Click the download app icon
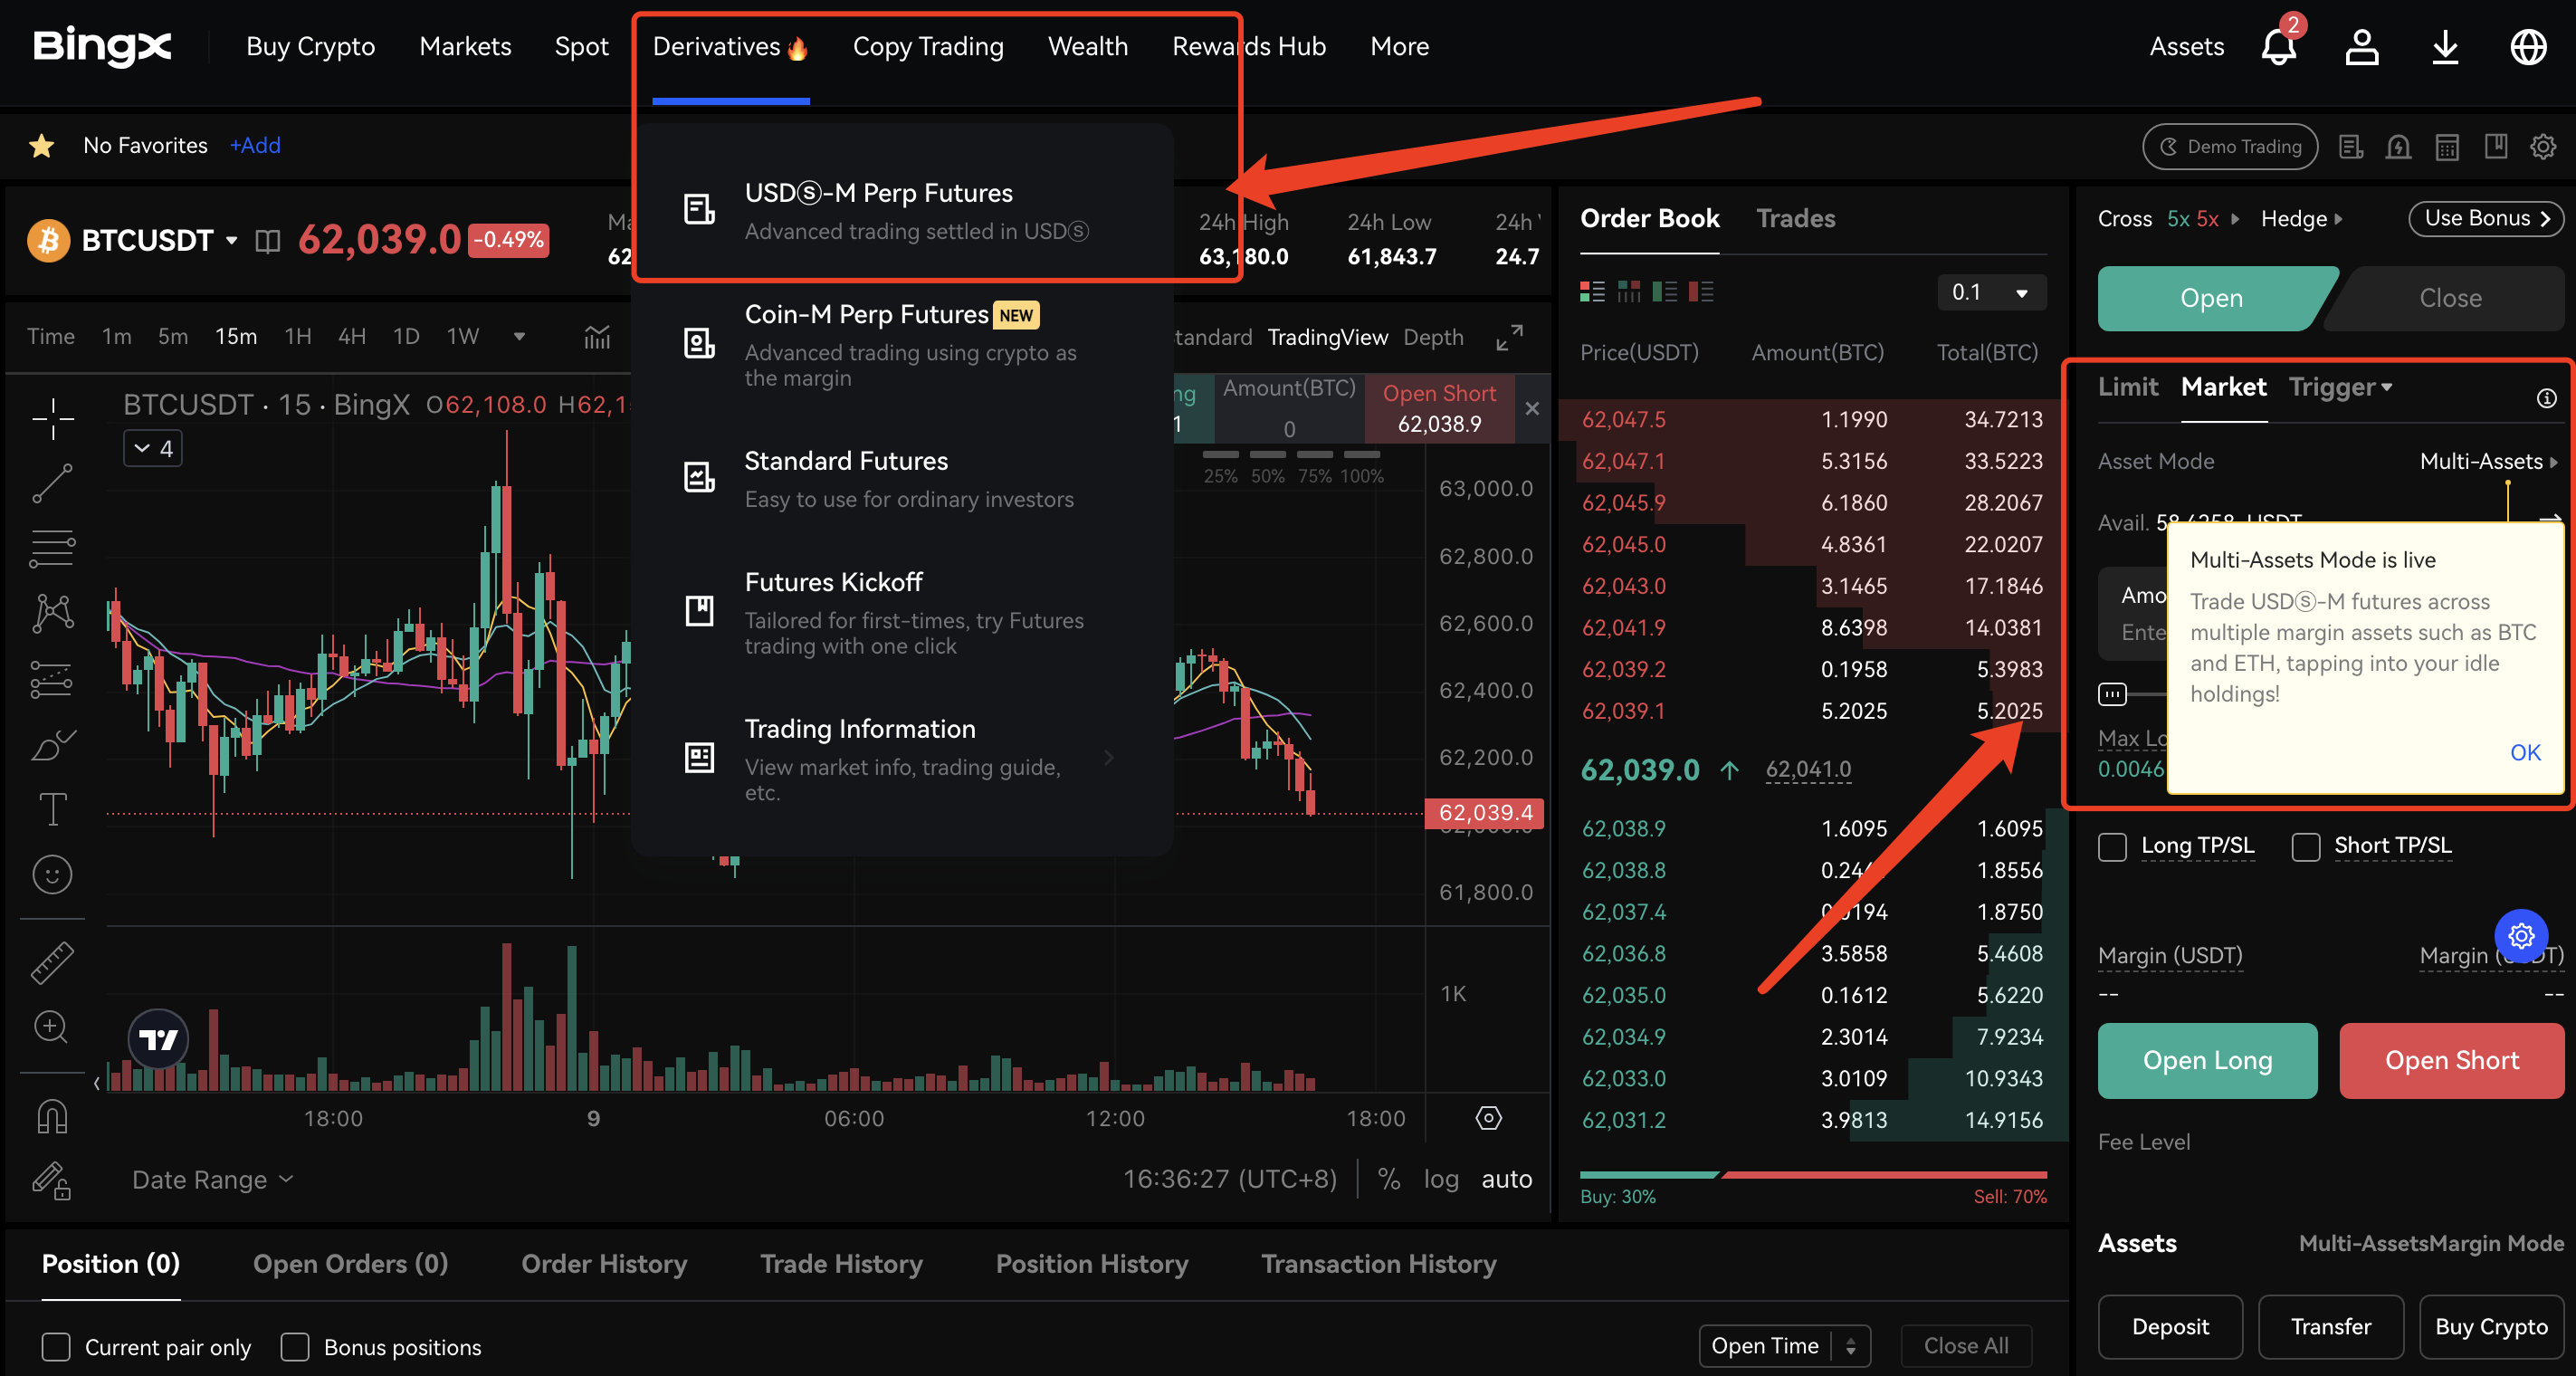 (2444, 47)
